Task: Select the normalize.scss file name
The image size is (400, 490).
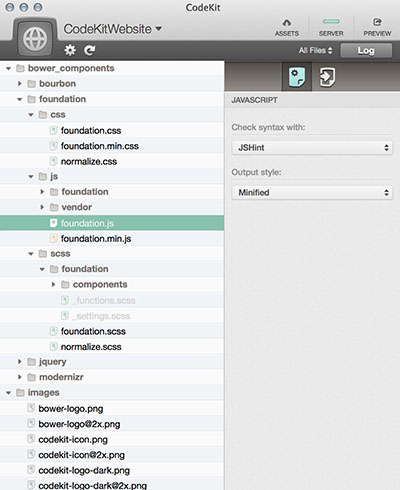Action: pyautogui.click(x=91, y=347)
